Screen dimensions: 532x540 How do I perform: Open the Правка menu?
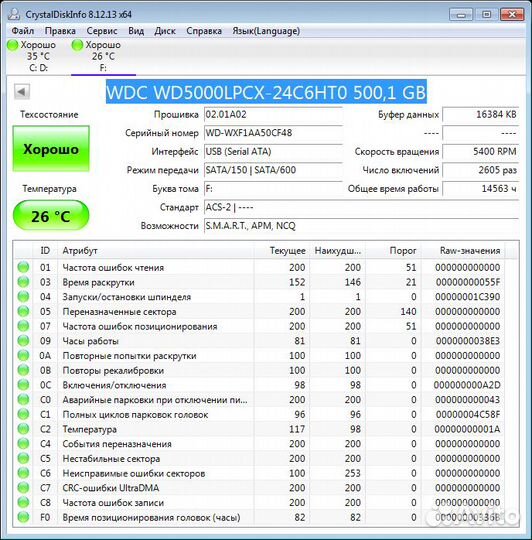click(x=60, y=31)
